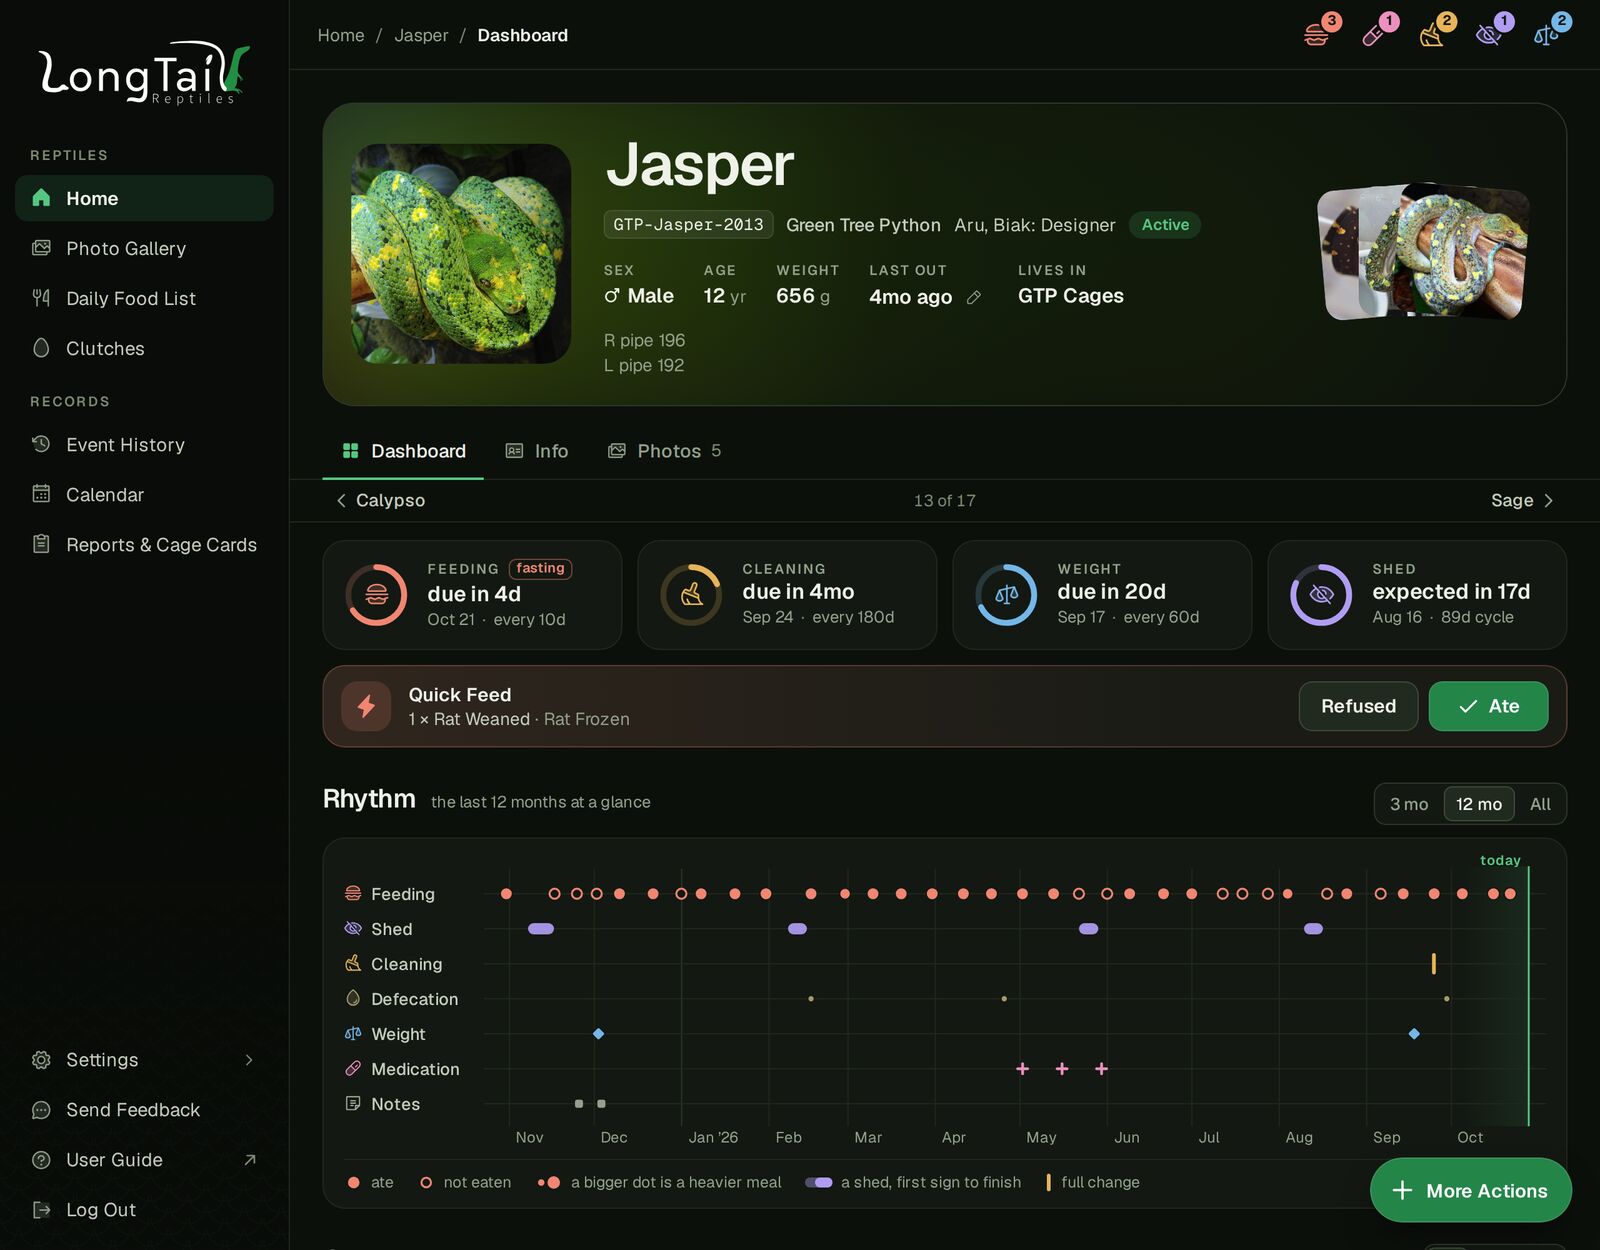
Task: Expand the Settings submenu chevron
Action: click(x=249, y=1060)
